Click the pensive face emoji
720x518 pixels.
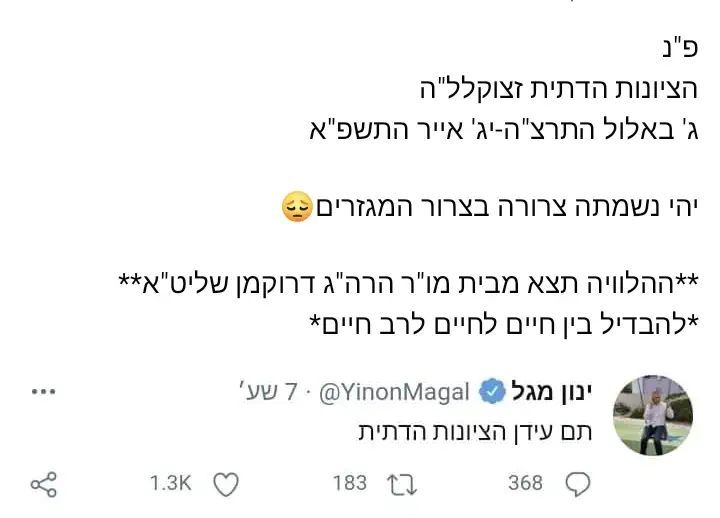[x=298, y=208]
